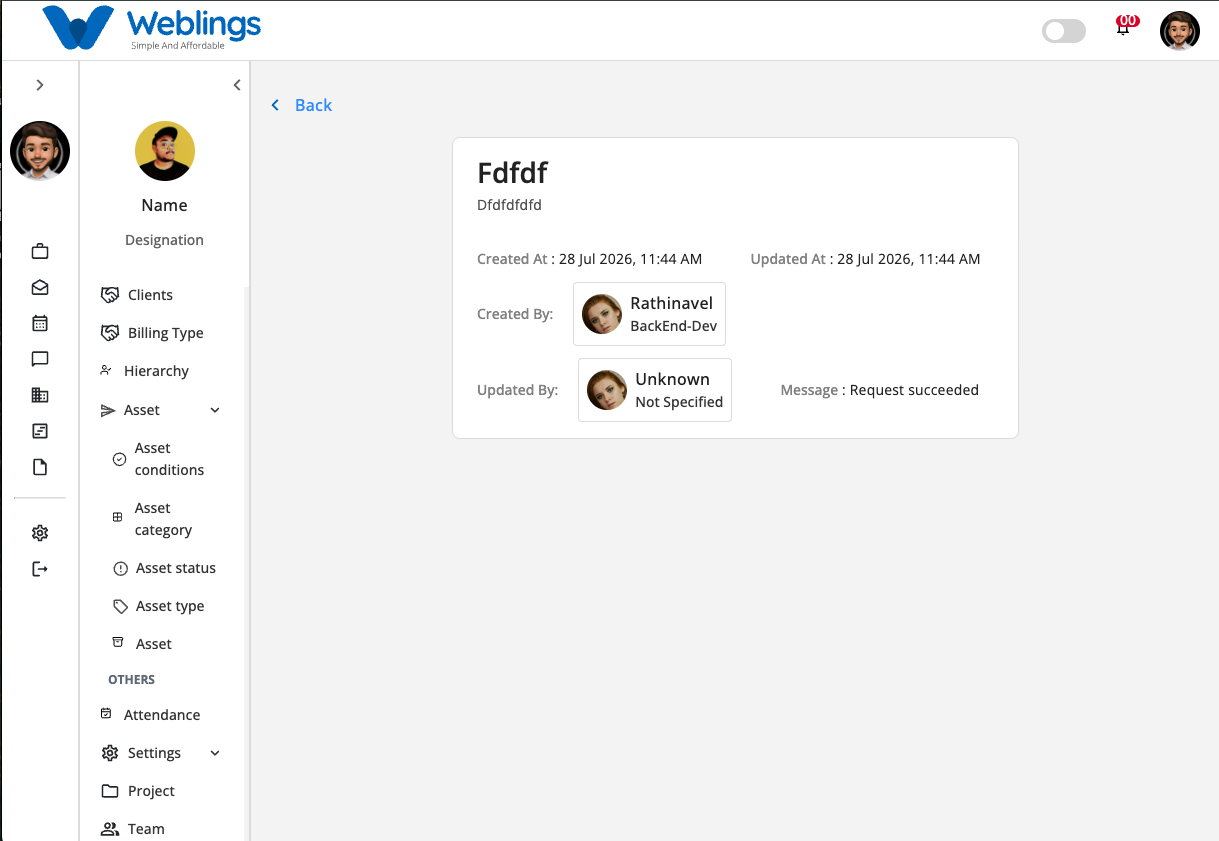Open the building icon in left rail
The height and width of the screenshot is (841, 1219).
click(40, 395)
